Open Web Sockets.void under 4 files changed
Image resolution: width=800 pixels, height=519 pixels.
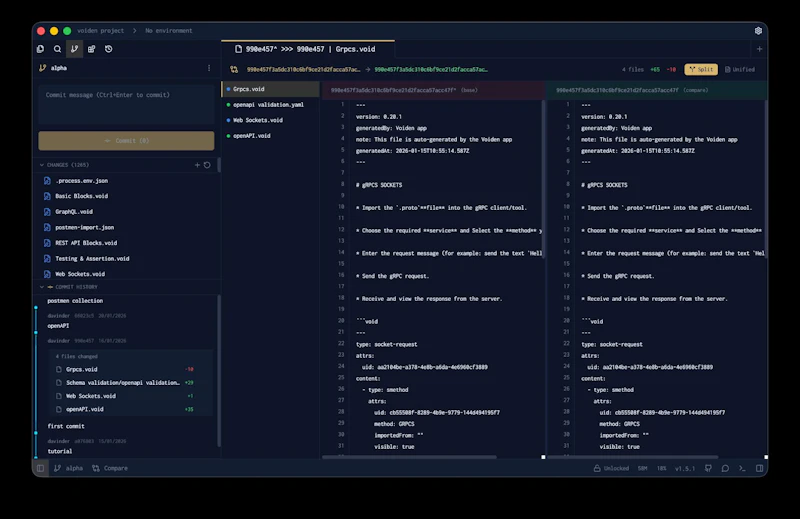click(91, 396)
